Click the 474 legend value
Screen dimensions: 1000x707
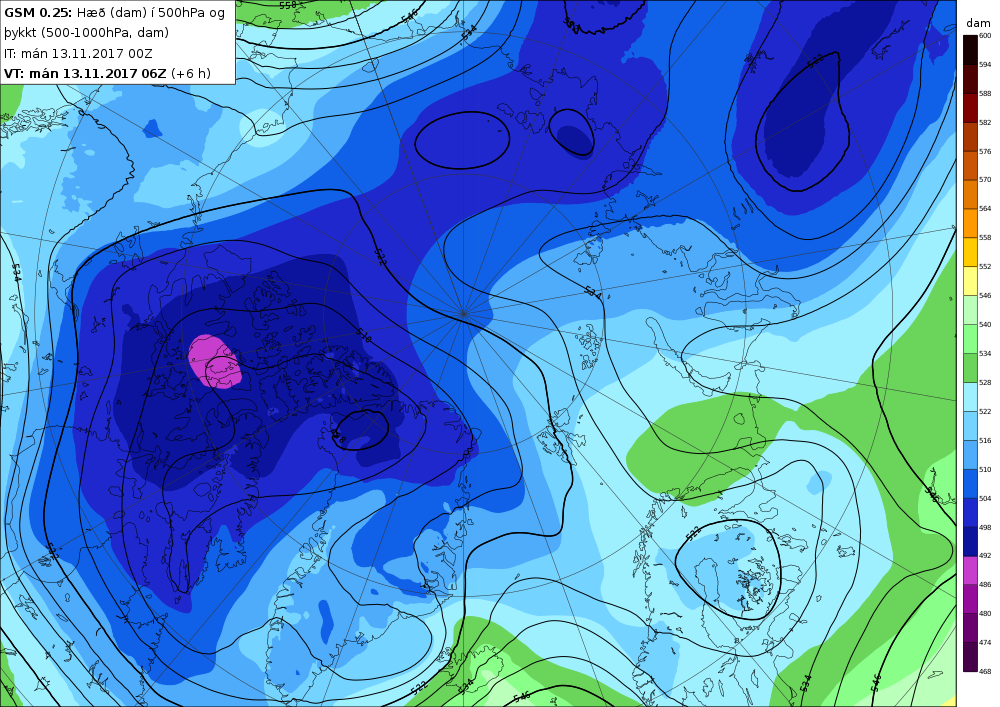[x=985, y=643]
